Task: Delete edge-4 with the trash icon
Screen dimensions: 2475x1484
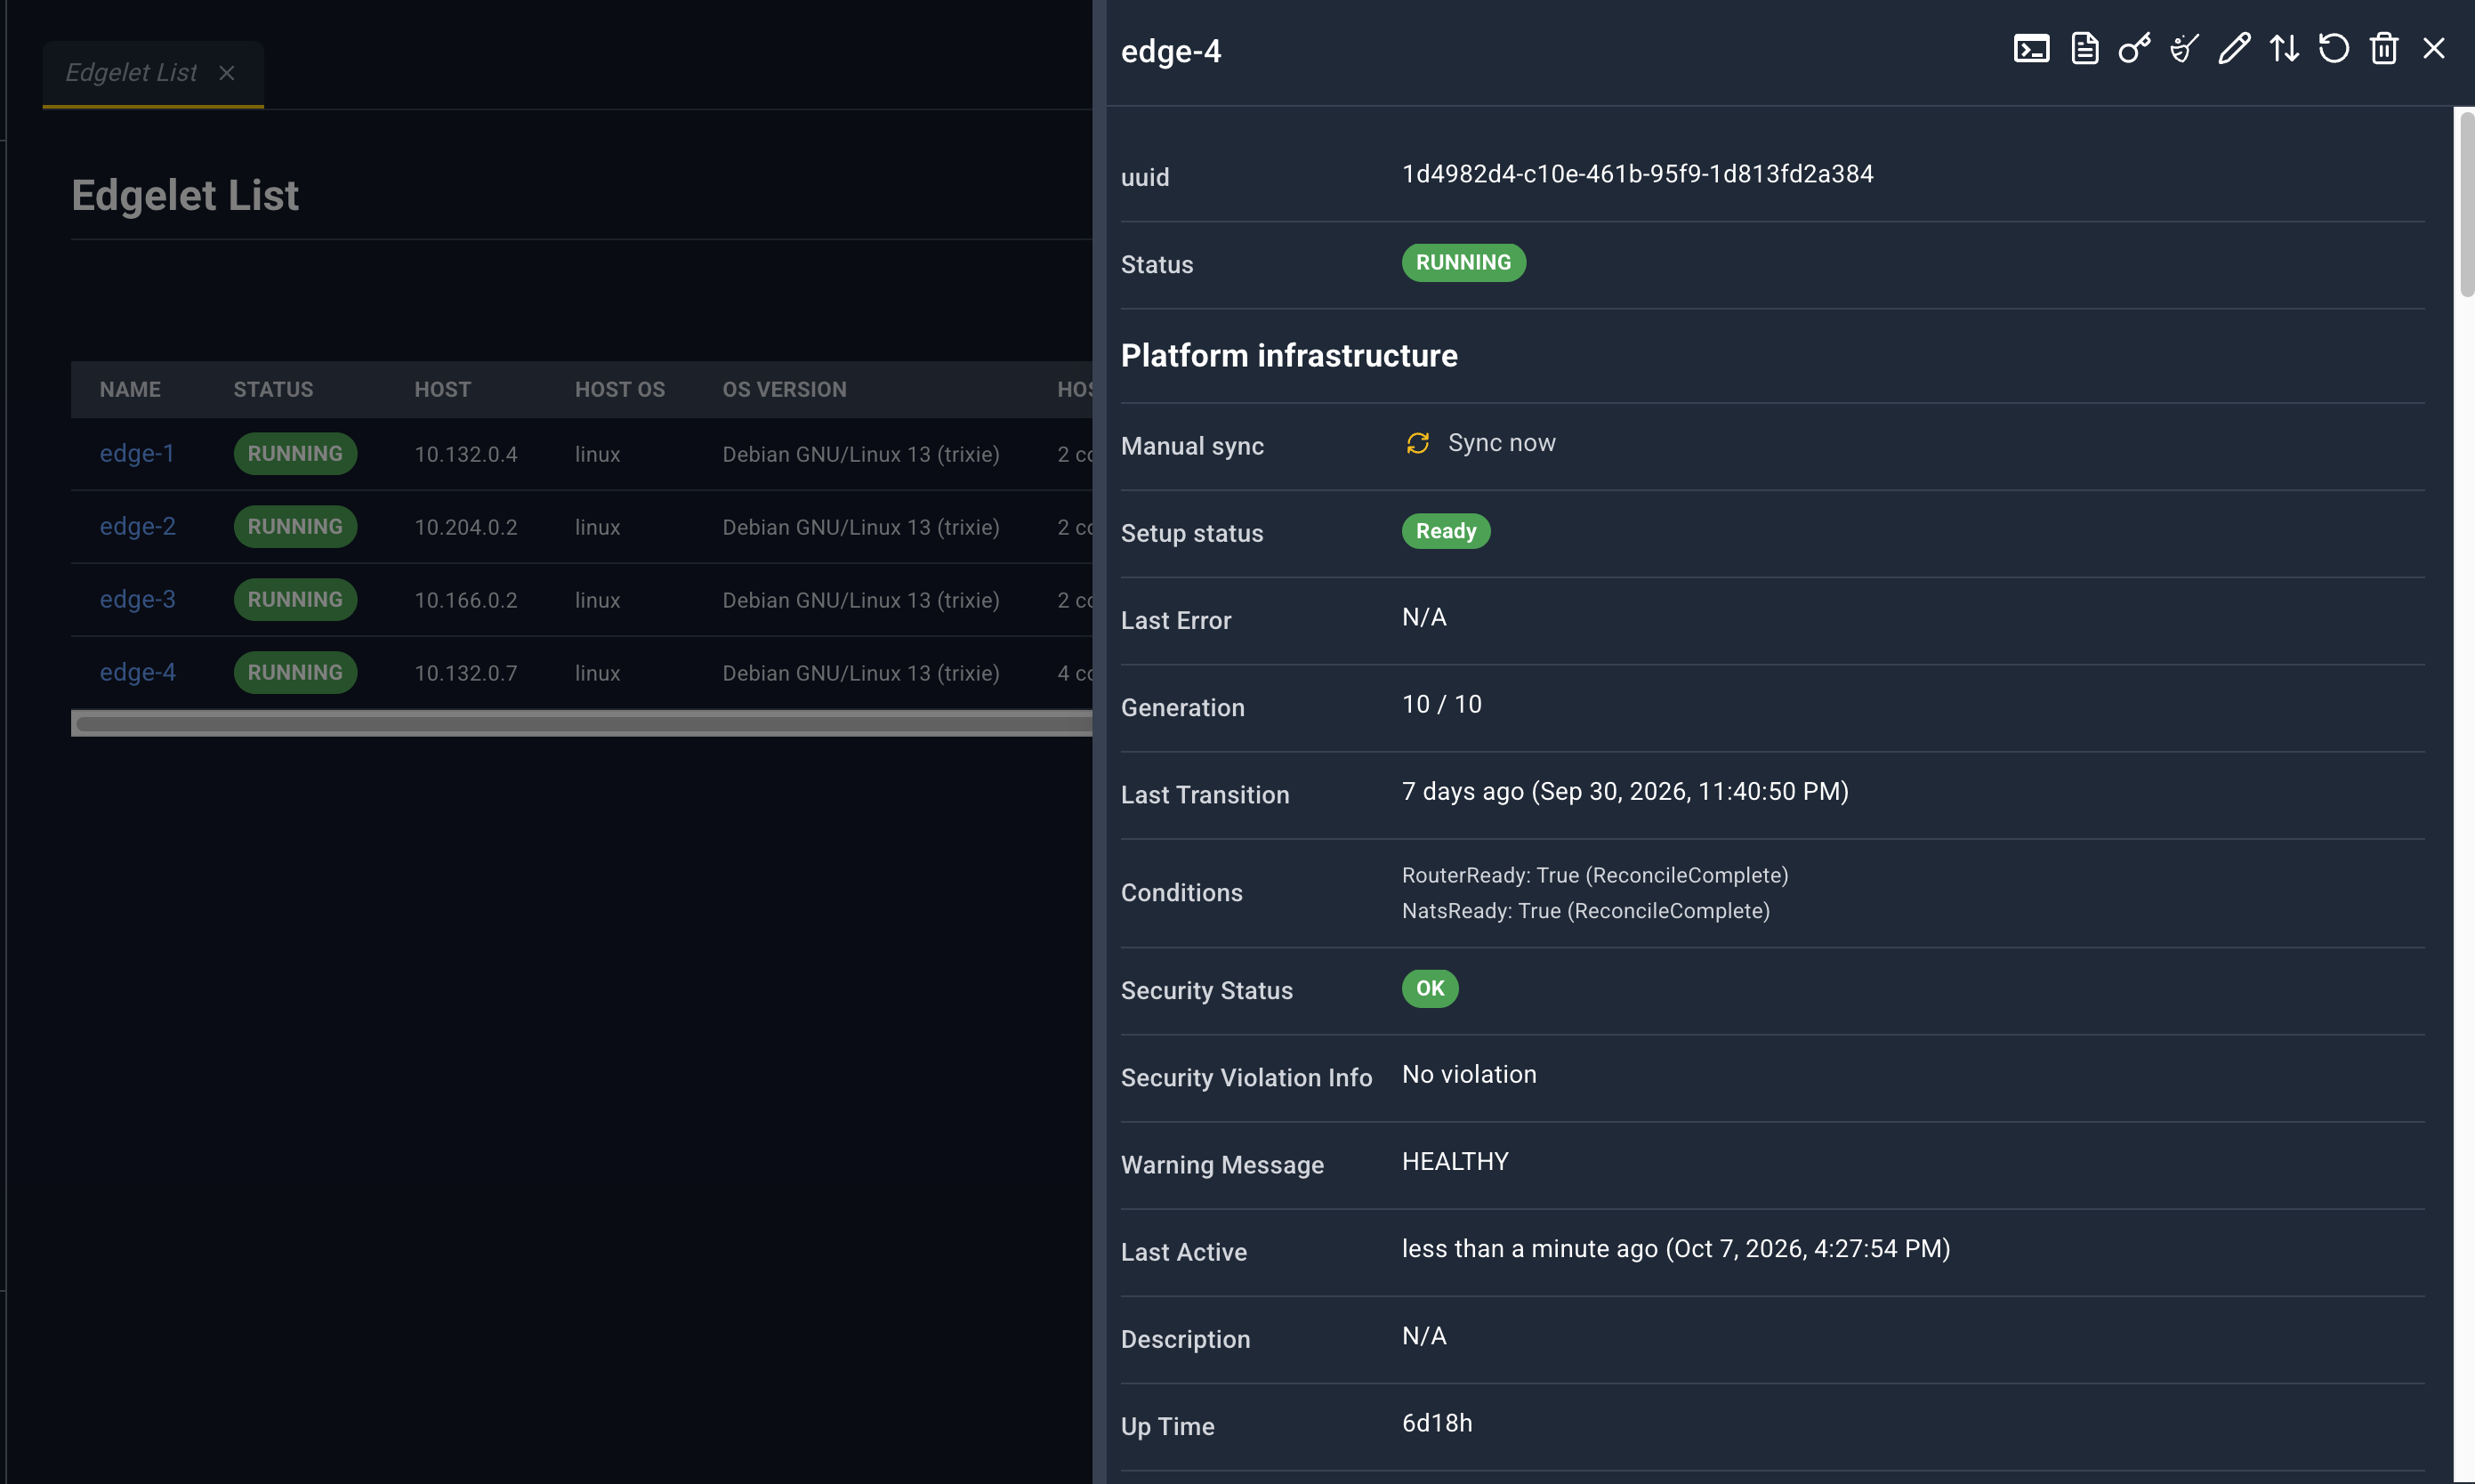Action: 2384,49
